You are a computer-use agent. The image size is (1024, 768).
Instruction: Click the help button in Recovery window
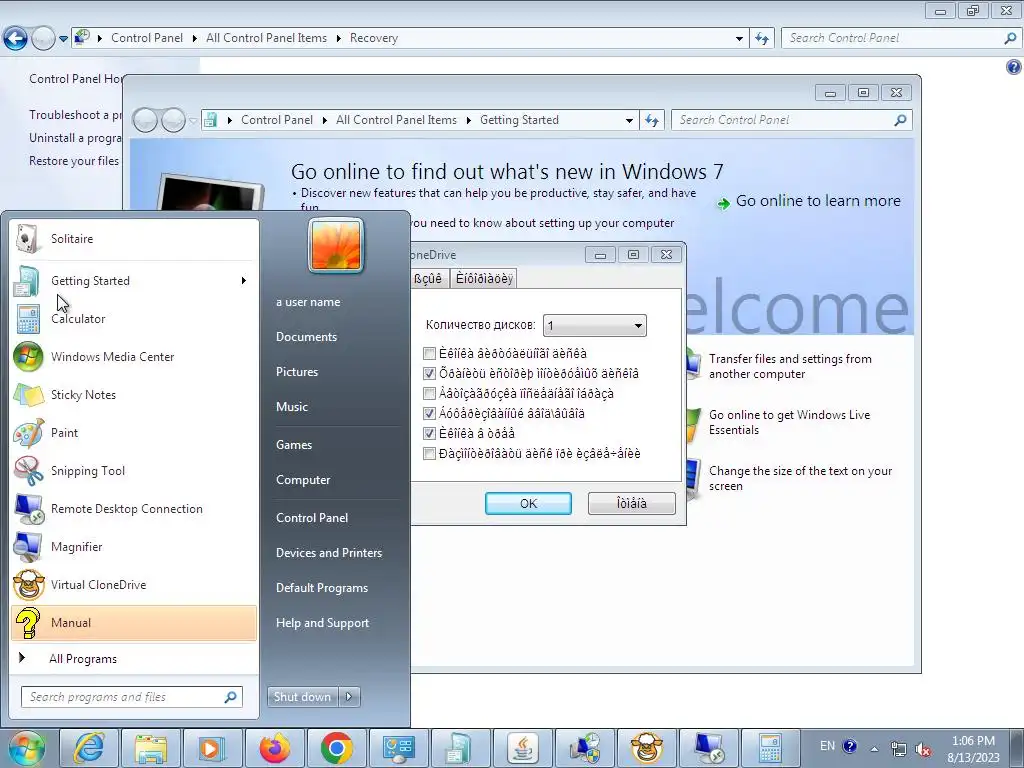(1013, 67)
